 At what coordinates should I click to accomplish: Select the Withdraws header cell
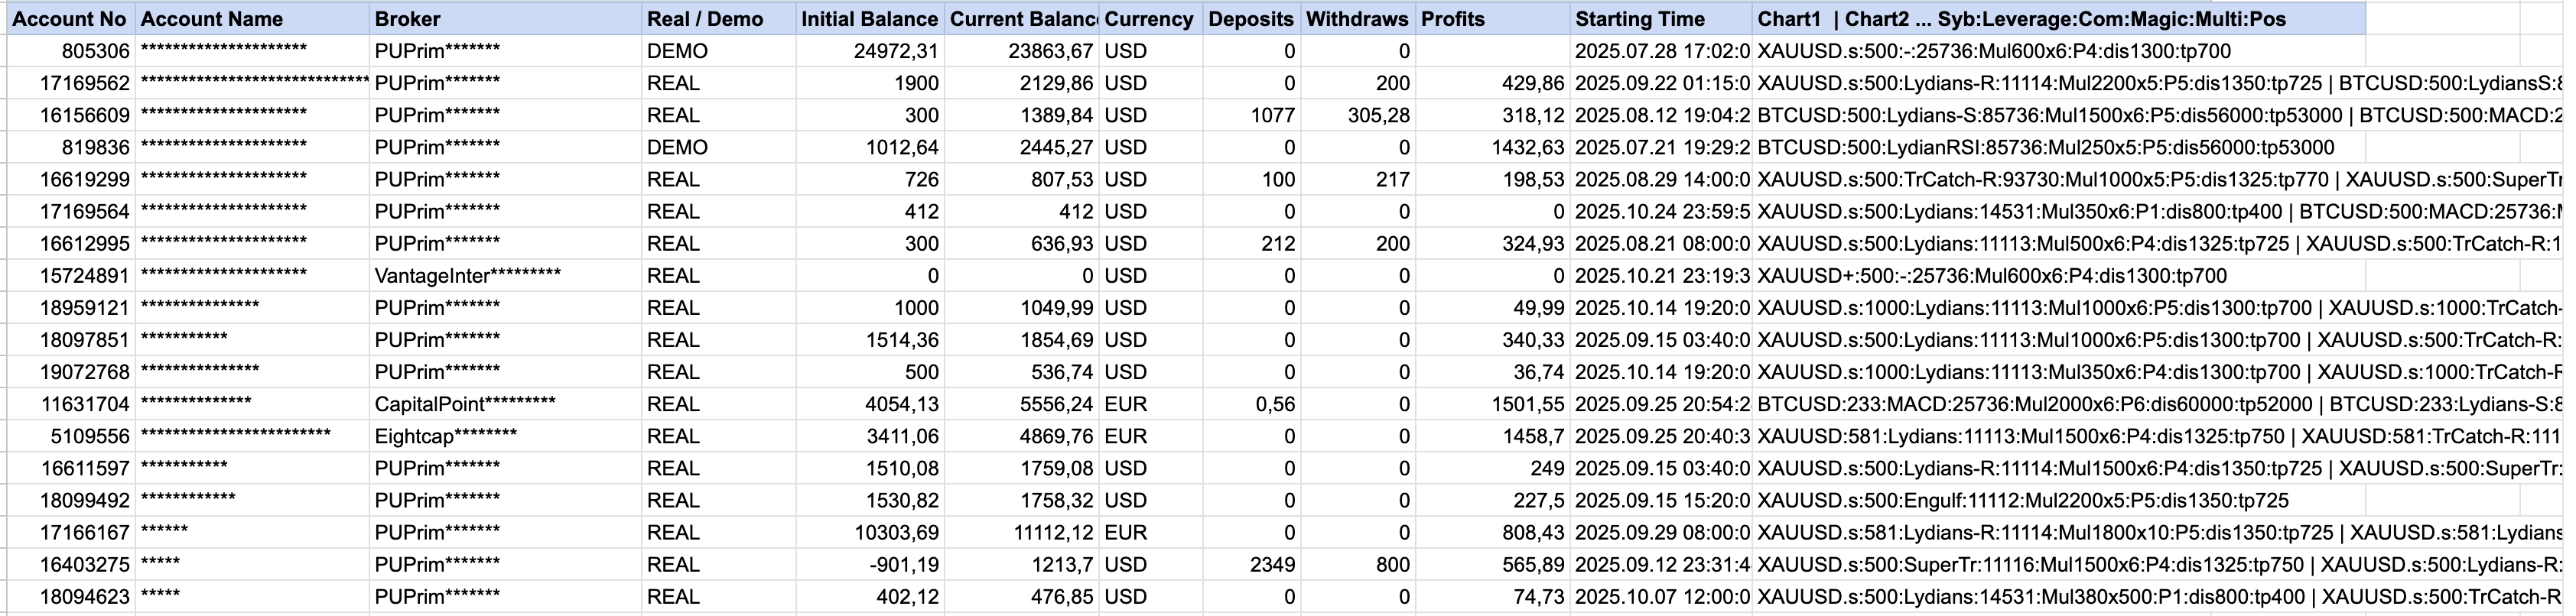pos(1357,19)
